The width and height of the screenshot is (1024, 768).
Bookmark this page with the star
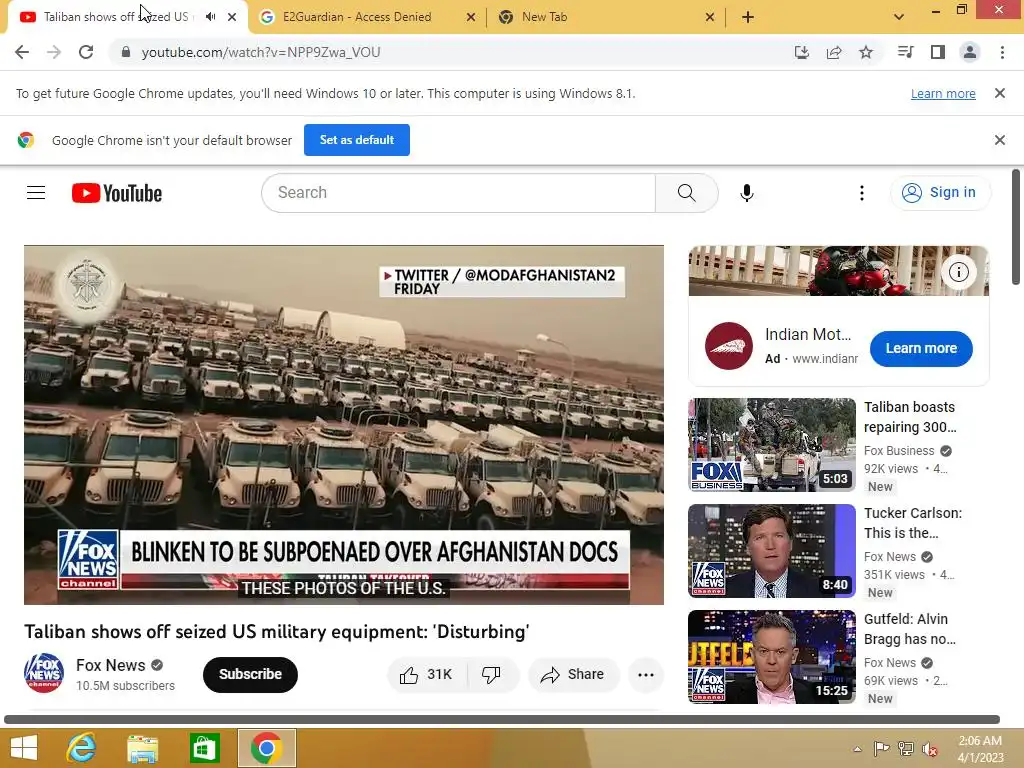866,52
